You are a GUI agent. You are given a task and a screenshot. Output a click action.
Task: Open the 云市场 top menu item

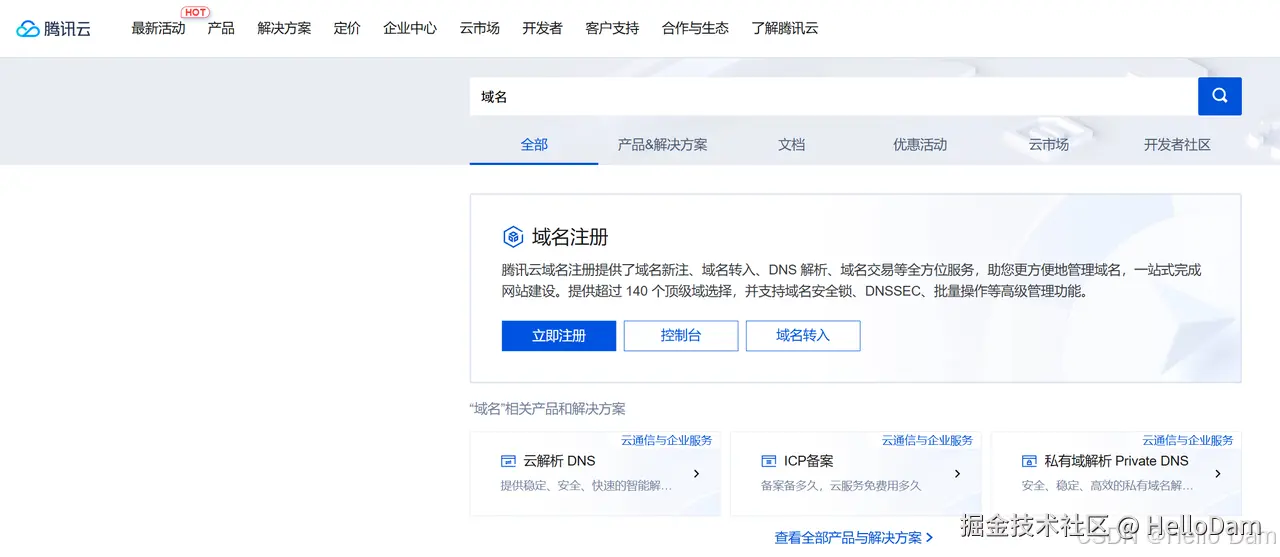pyautogui.click(x=479, y=28)
